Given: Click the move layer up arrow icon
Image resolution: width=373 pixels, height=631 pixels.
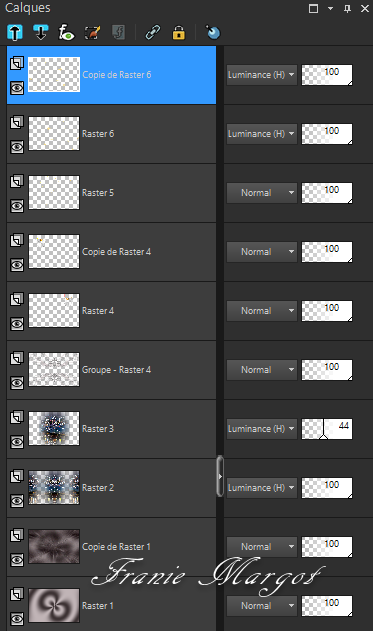Looking at the screenshot, I should (15, 33).
